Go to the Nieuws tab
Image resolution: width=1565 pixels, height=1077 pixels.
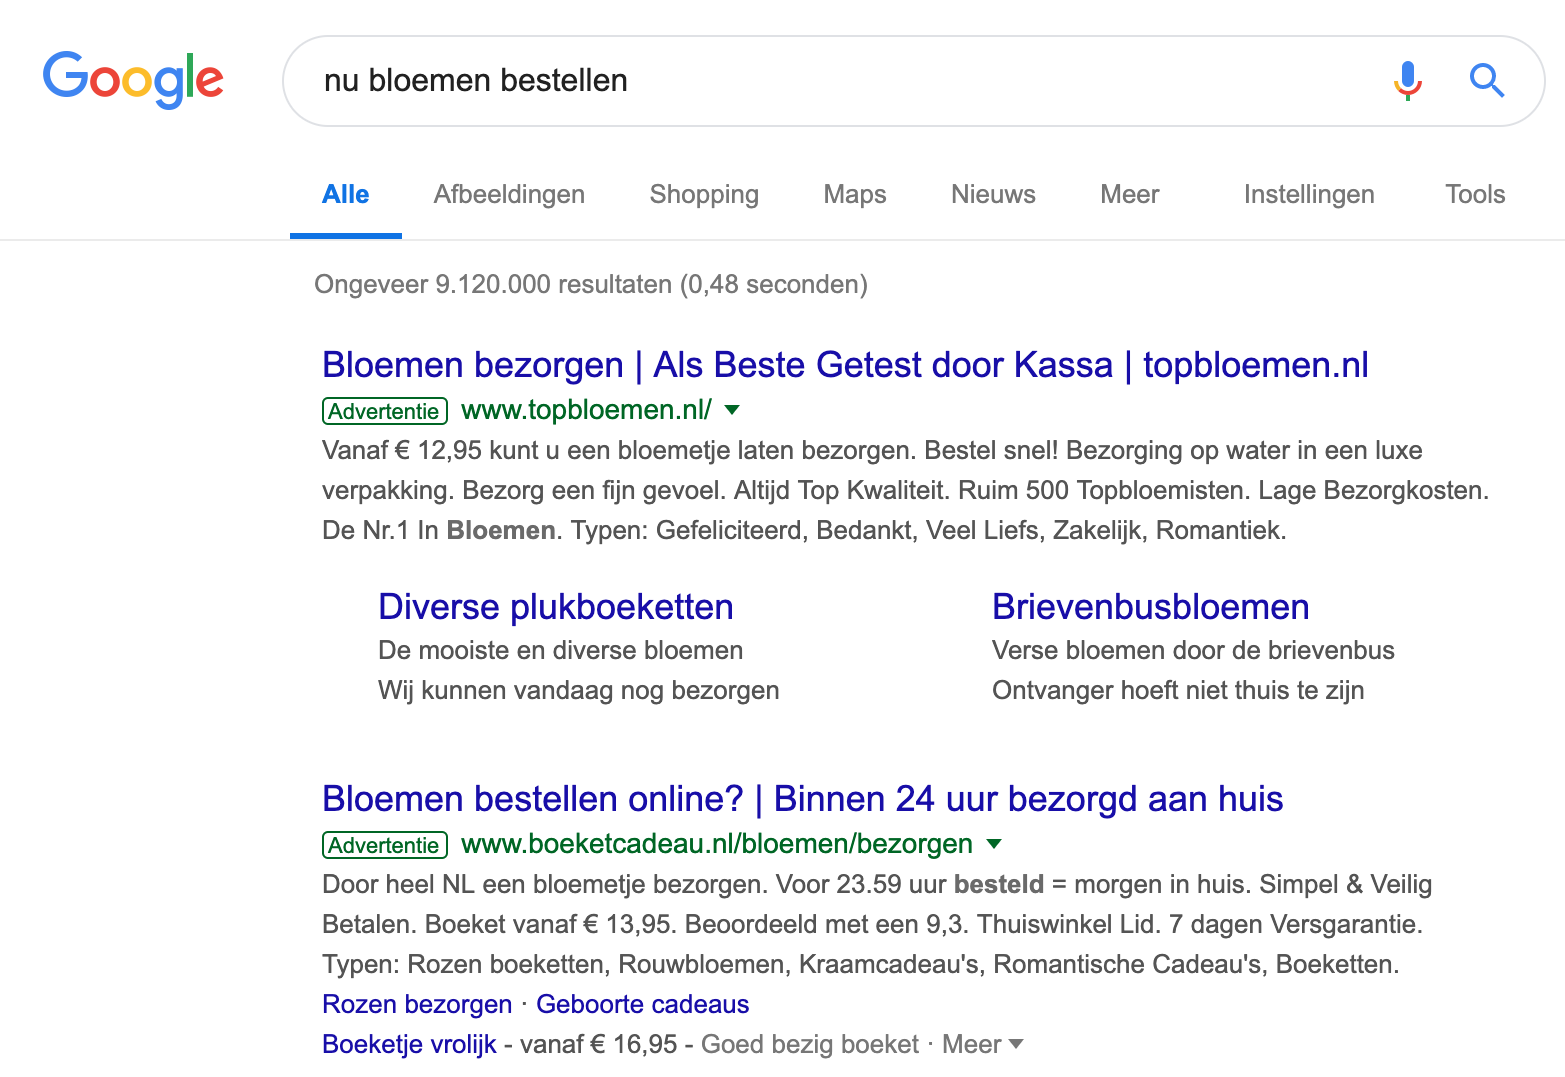(993, 194)
